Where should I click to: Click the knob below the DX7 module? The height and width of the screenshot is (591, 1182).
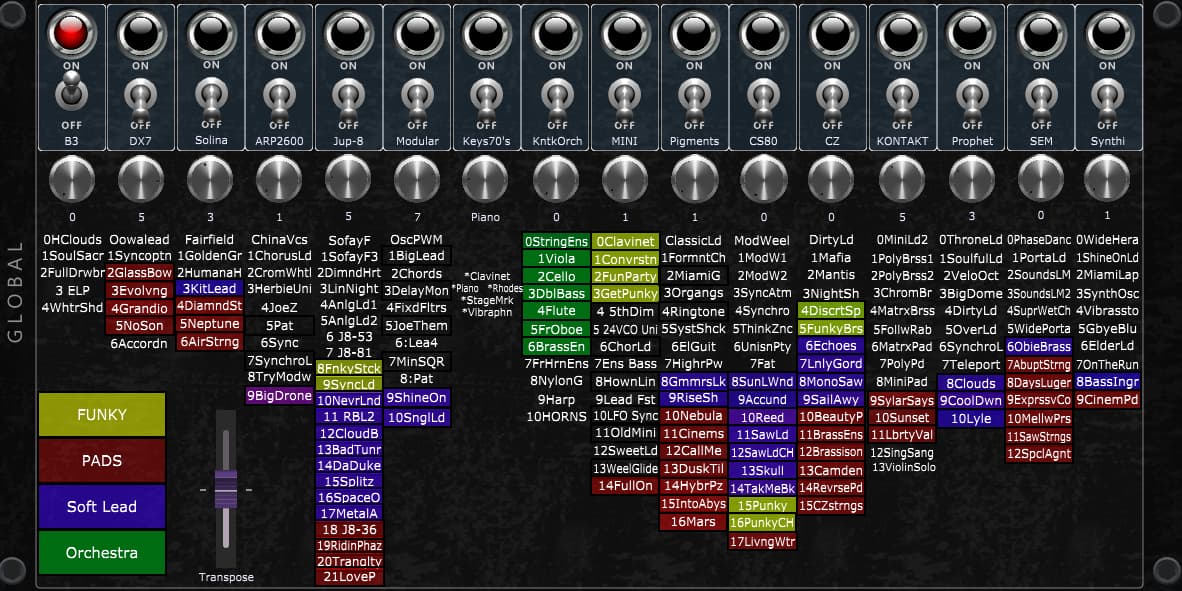tap(141, 179)
